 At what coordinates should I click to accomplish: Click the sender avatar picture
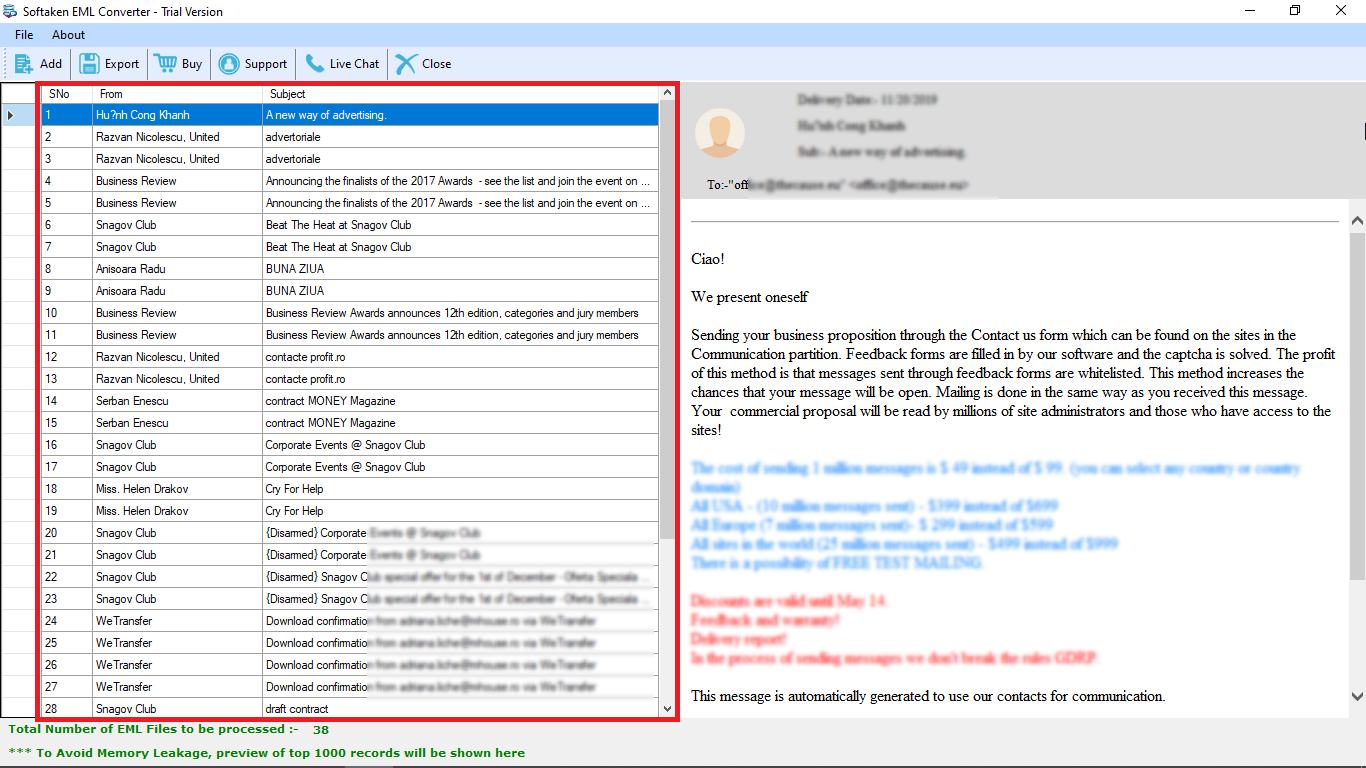click(721, 134)
